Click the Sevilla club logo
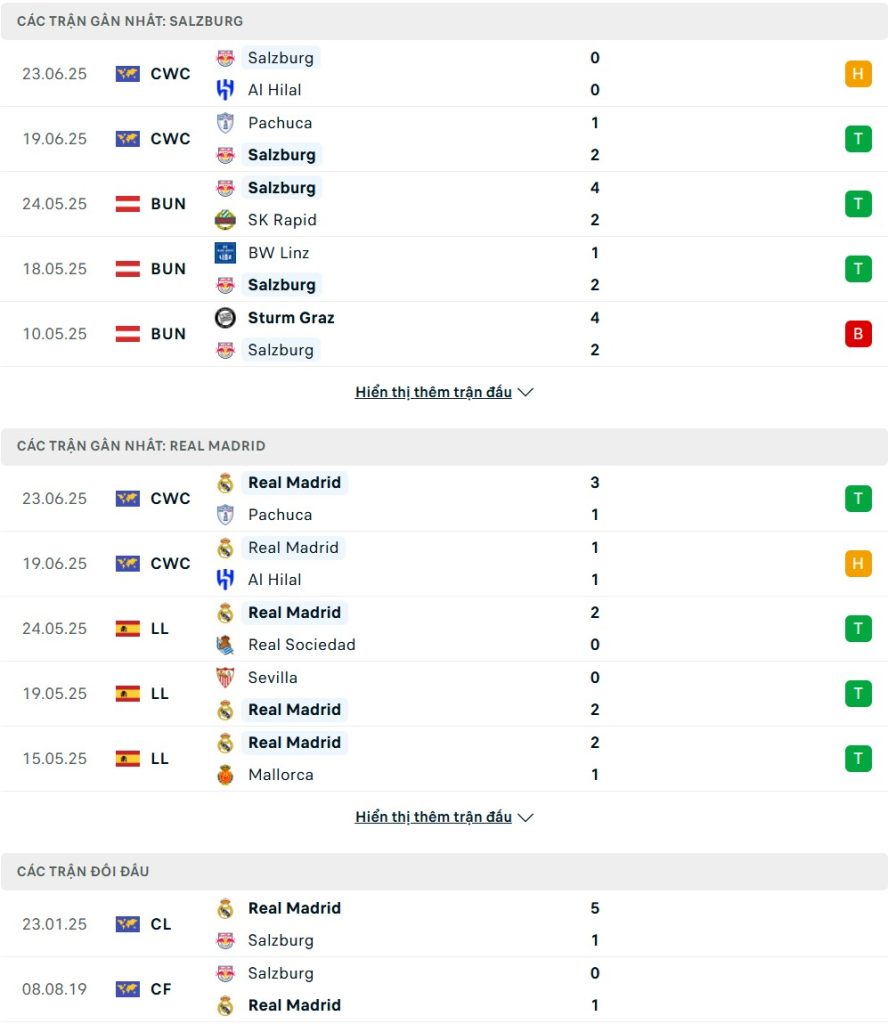This screenshot has height=1024, width=888. 225,677
